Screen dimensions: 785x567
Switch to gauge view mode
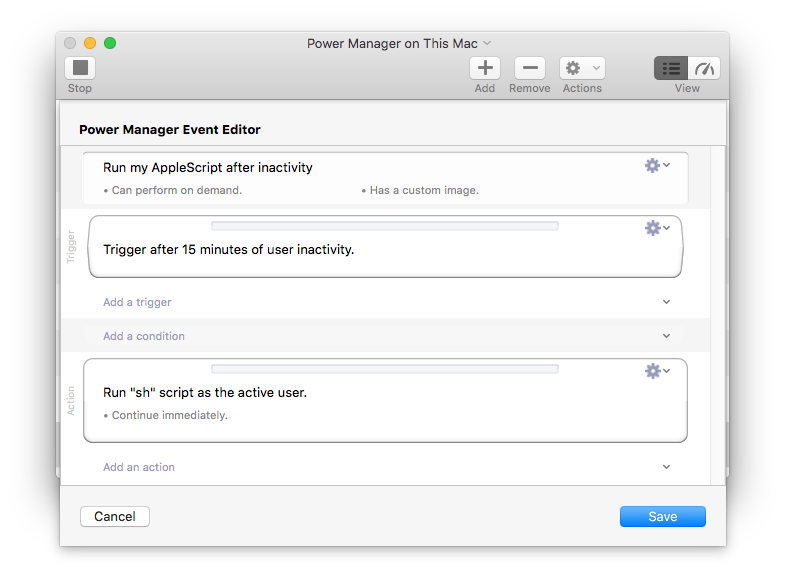point(704,68)
